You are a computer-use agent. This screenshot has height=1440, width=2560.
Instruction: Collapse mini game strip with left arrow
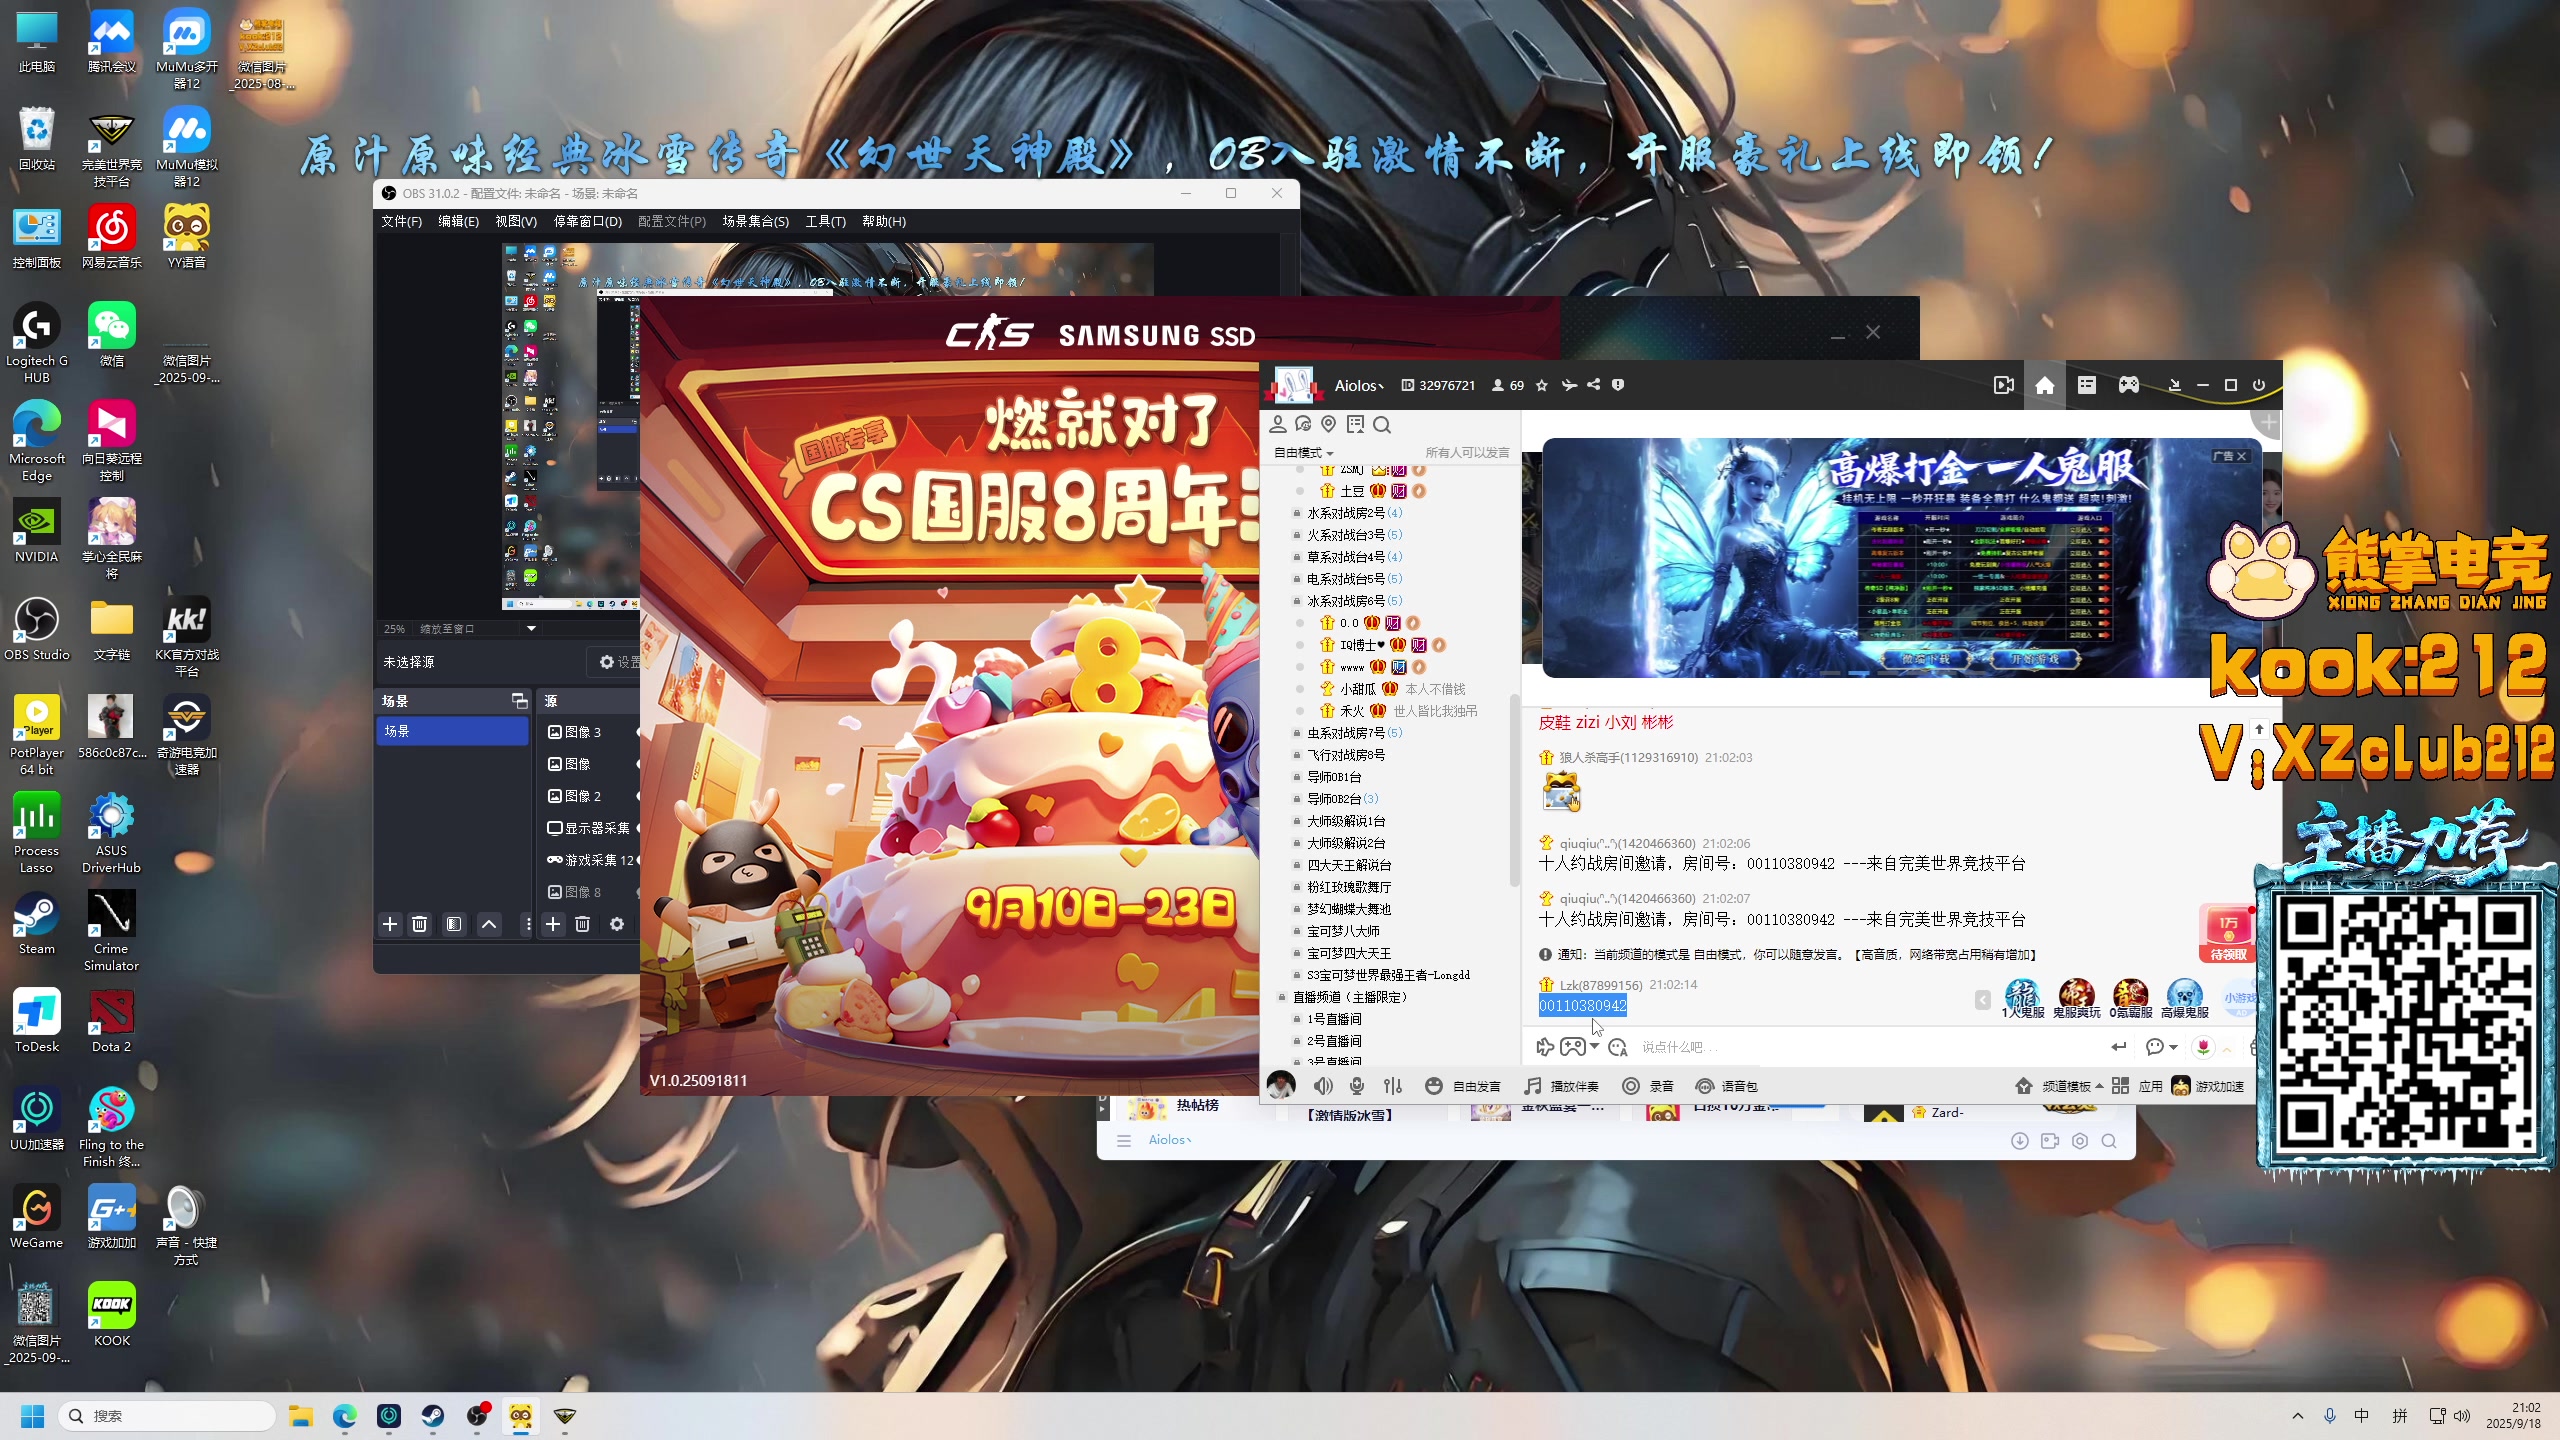point(1982,1000)
